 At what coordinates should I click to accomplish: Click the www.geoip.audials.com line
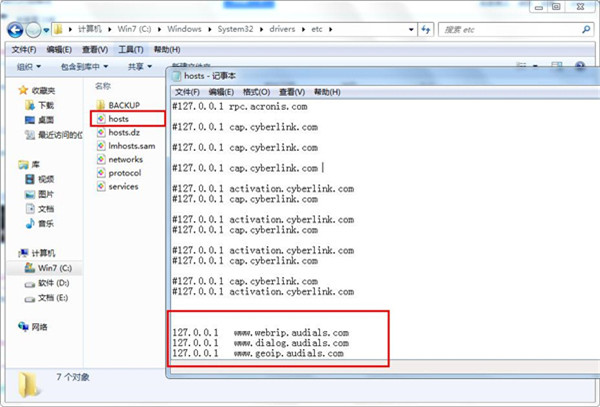pyautogui.click(x=258, y=353)
